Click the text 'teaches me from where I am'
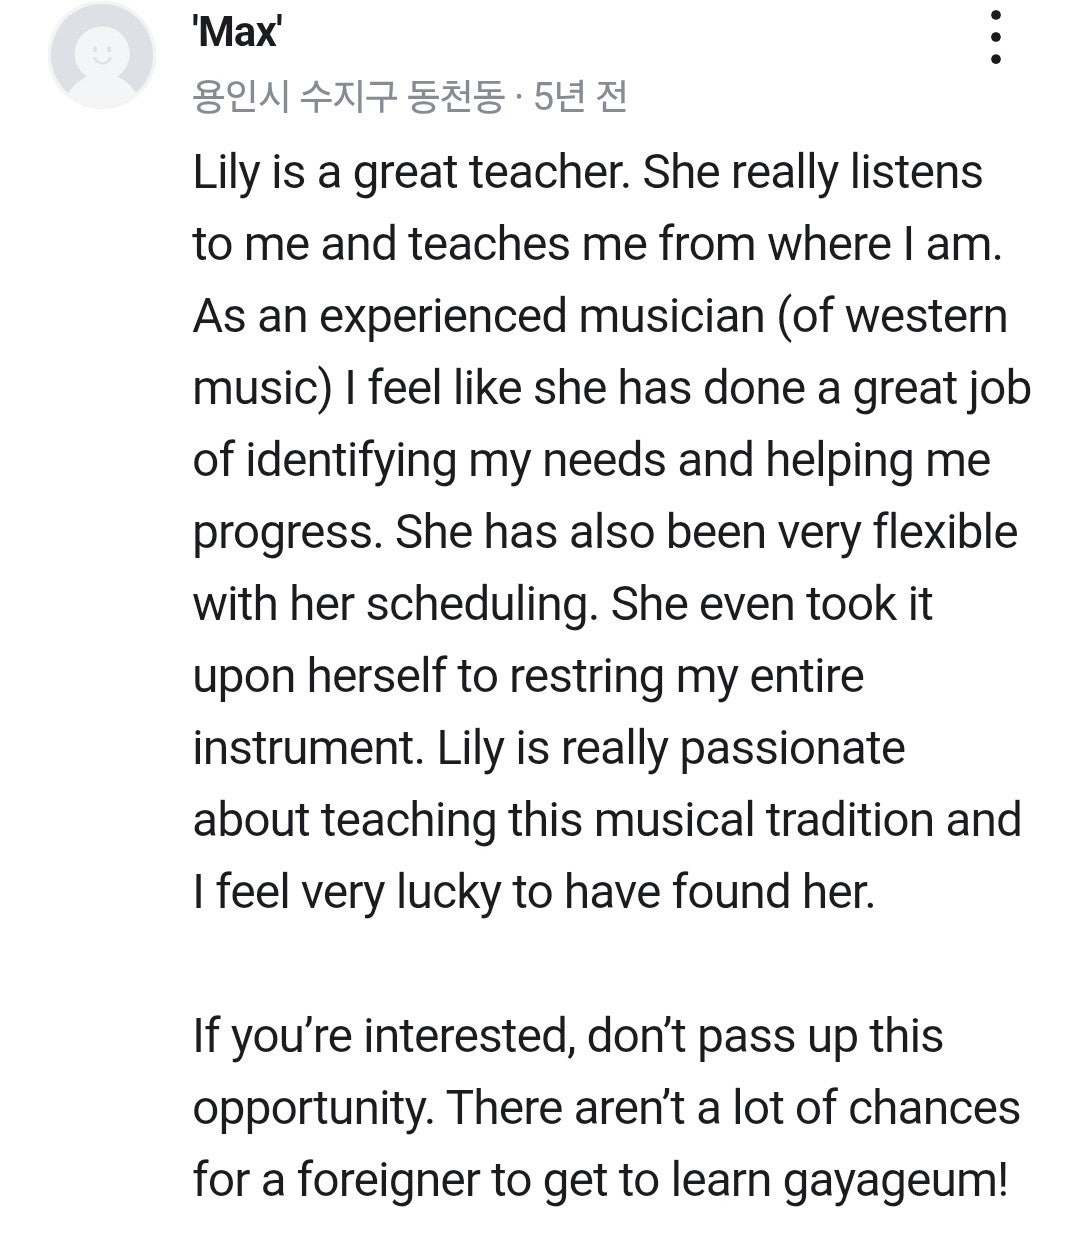The width and height of the screenshot is (1080, 1241). pos(705,245)
